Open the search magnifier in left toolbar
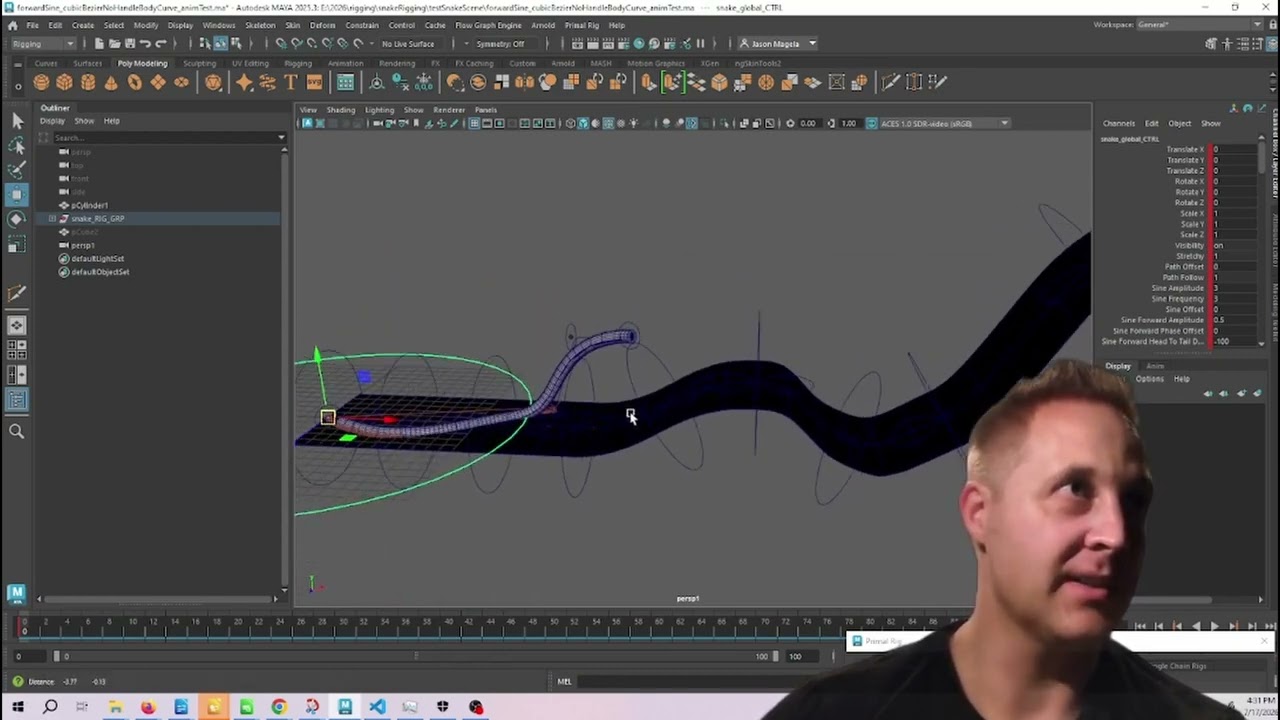This screenshot has width=1280, height=720. coord(16,431)
